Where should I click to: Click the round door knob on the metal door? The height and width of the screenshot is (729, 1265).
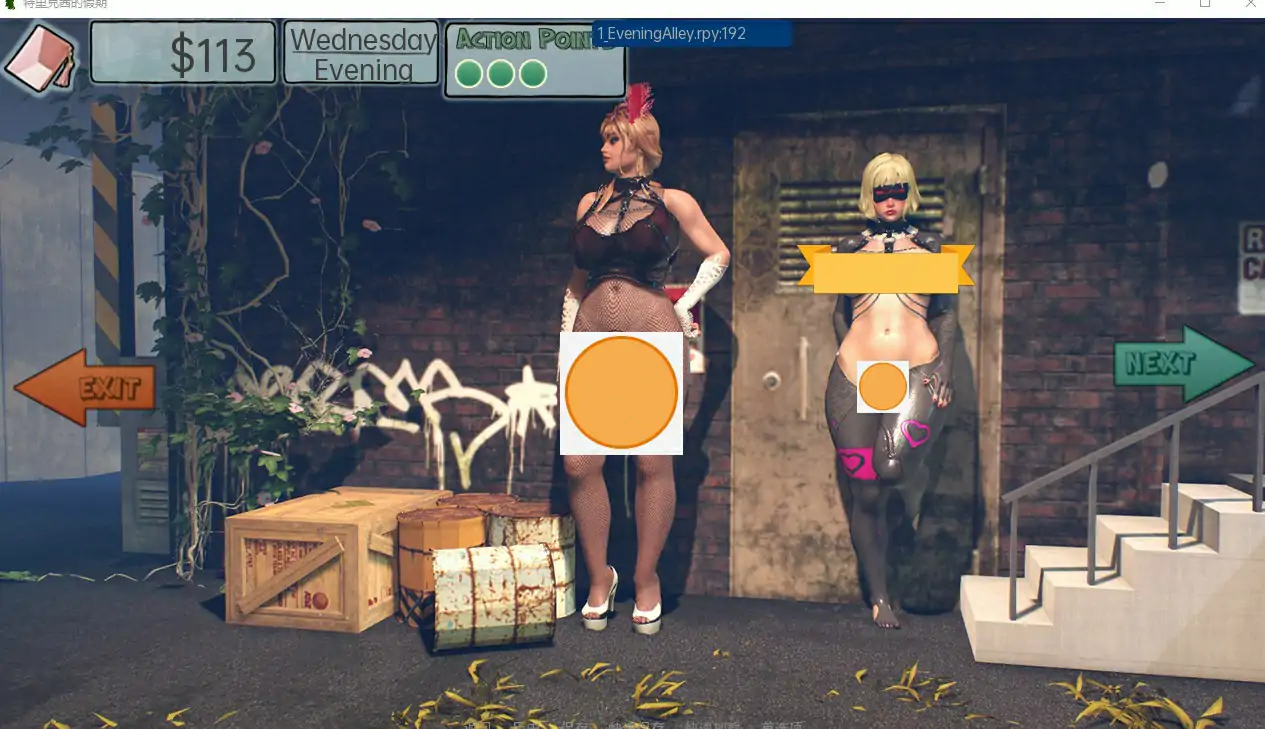771,380
